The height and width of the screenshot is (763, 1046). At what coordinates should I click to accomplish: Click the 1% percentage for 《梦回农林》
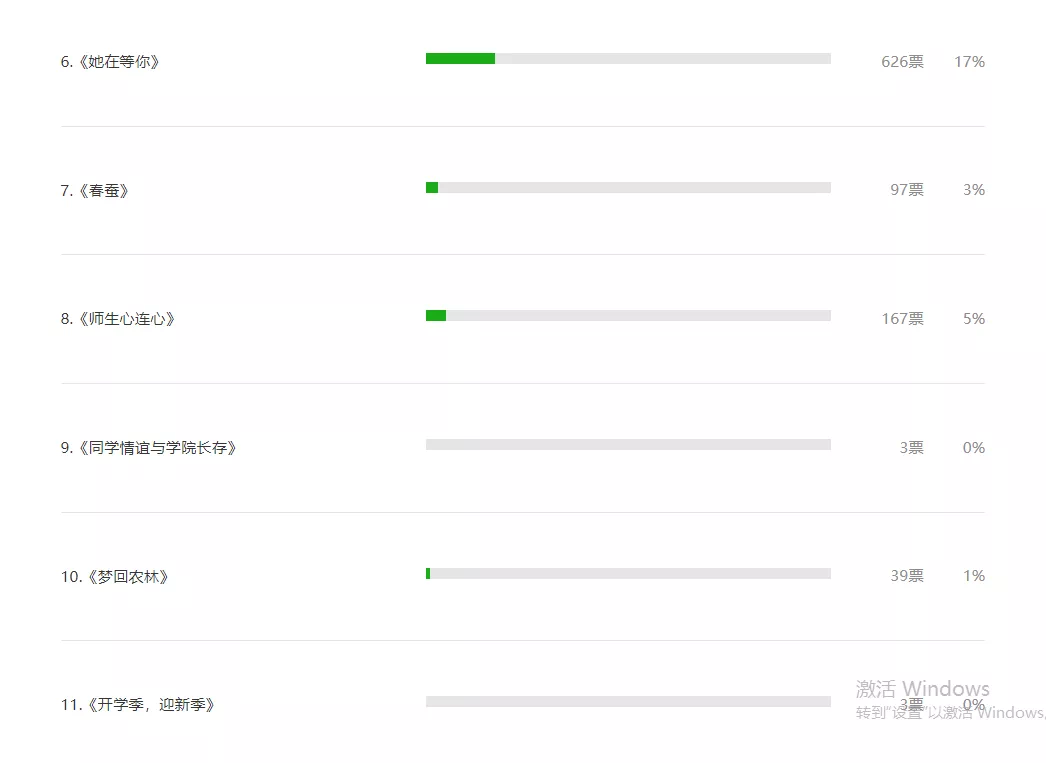pos(974,576)
